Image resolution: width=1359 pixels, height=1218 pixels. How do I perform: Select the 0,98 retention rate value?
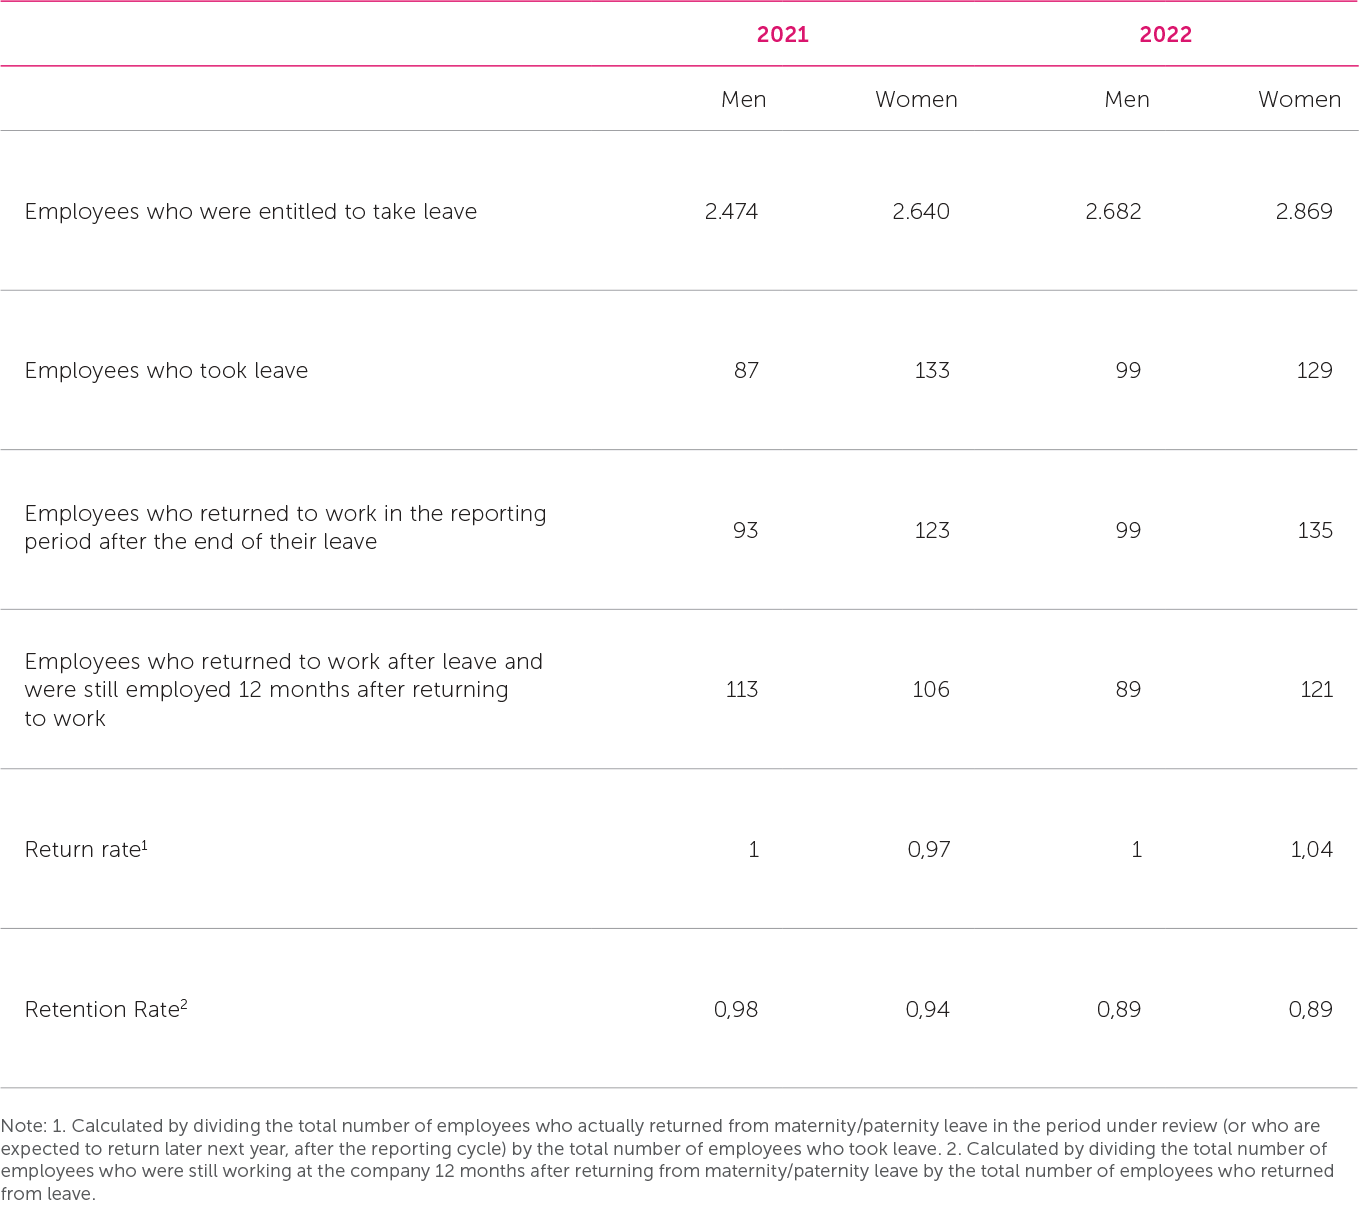tap(735, 1010)
